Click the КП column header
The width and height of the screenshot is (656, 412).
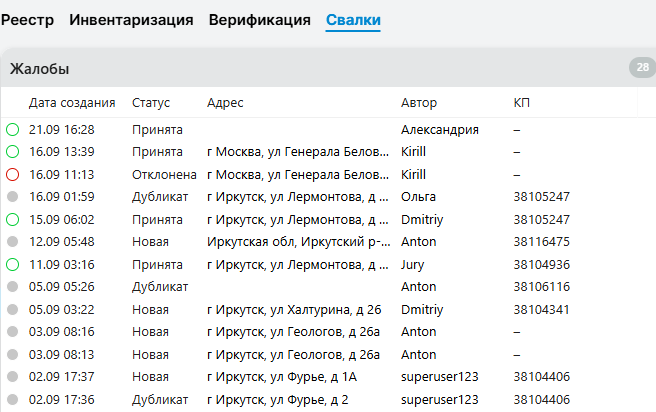(522, 103)
